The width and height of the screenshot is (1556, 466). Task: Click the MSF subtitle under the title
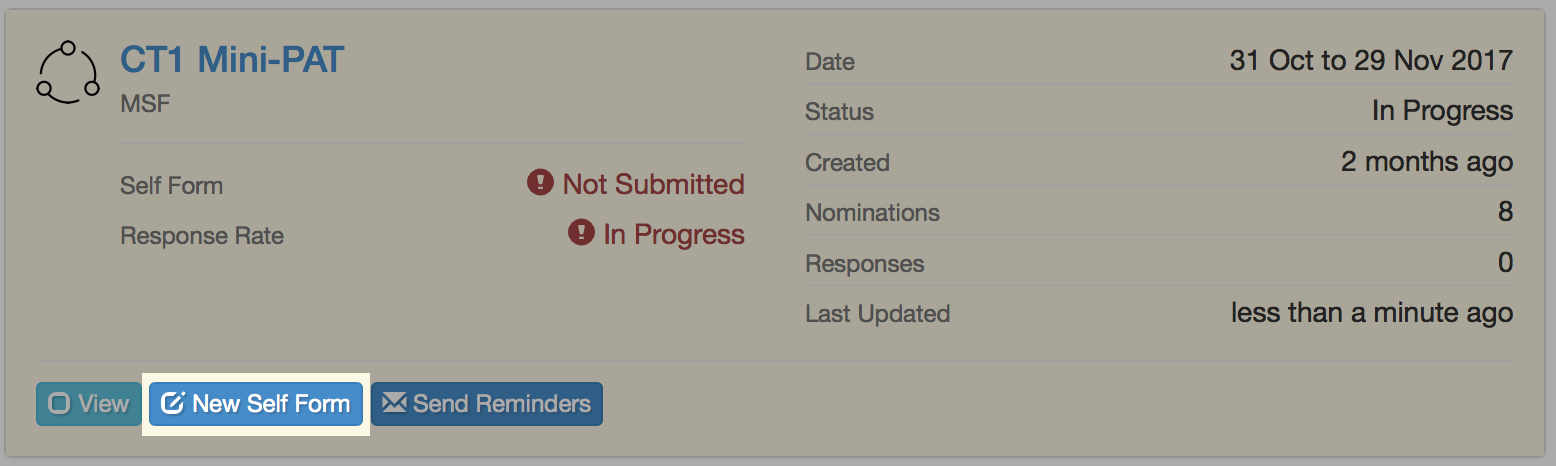(145, 103)
